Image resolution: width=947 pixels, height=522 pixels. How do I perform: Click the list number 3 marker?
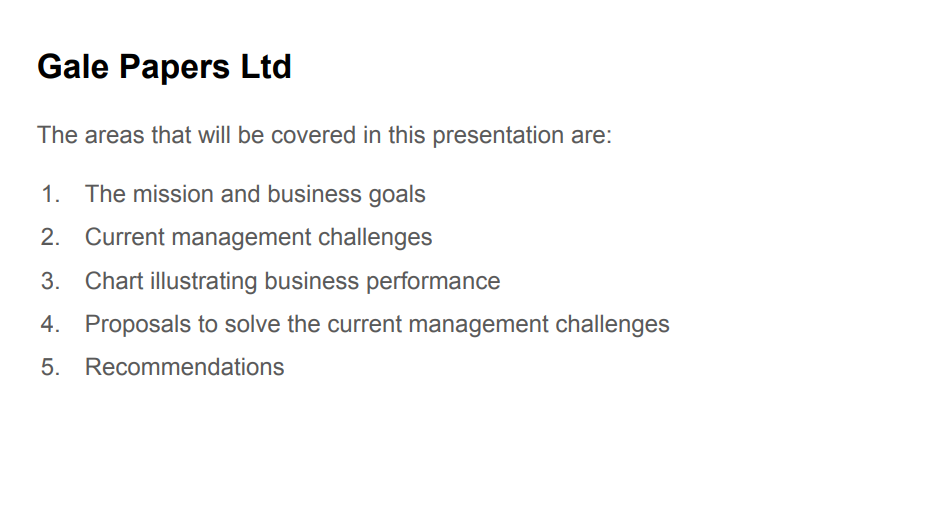(50, 281)
